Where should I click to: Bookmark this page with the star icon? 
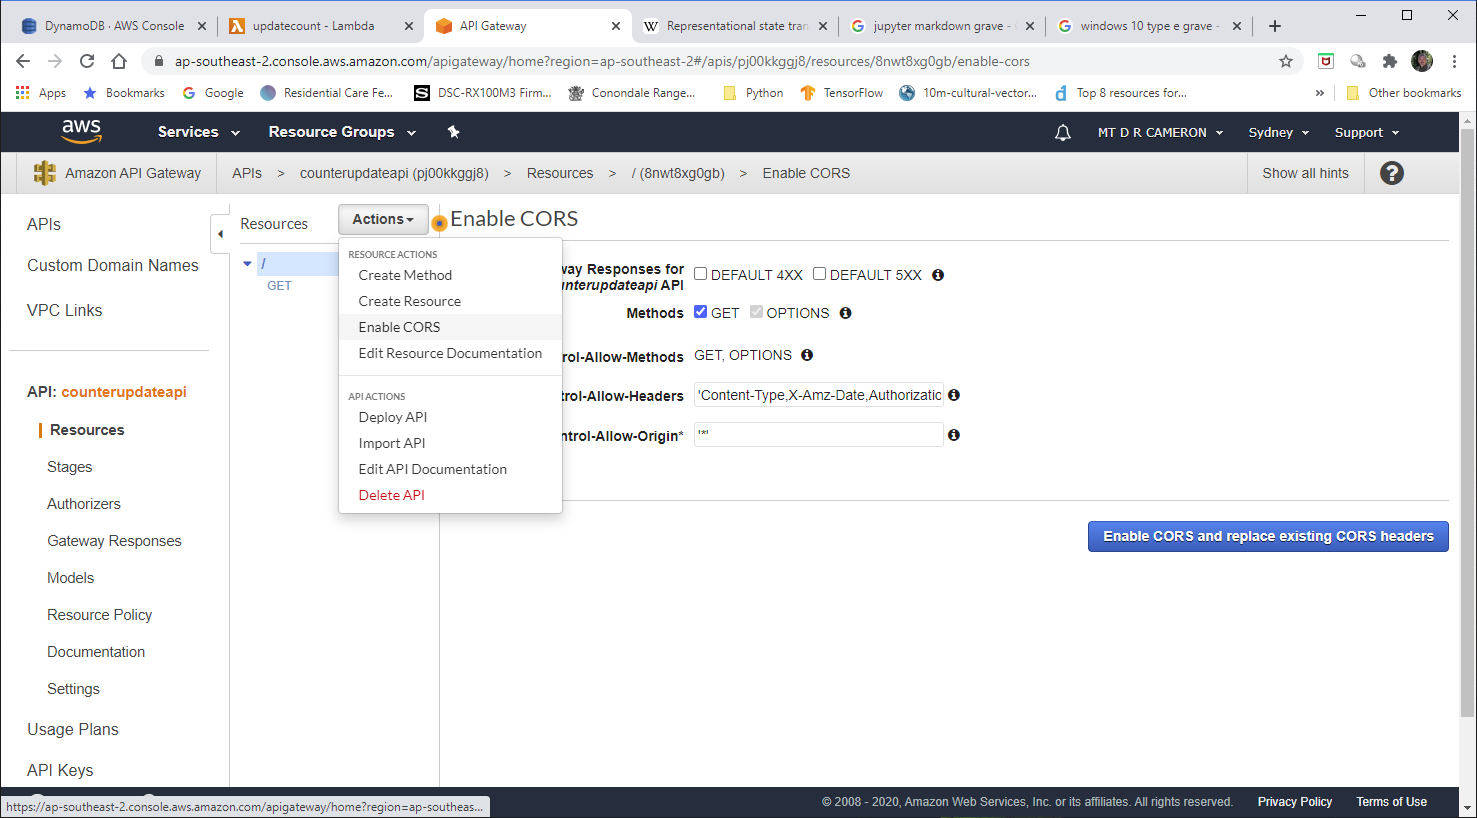coord(1286,61)
